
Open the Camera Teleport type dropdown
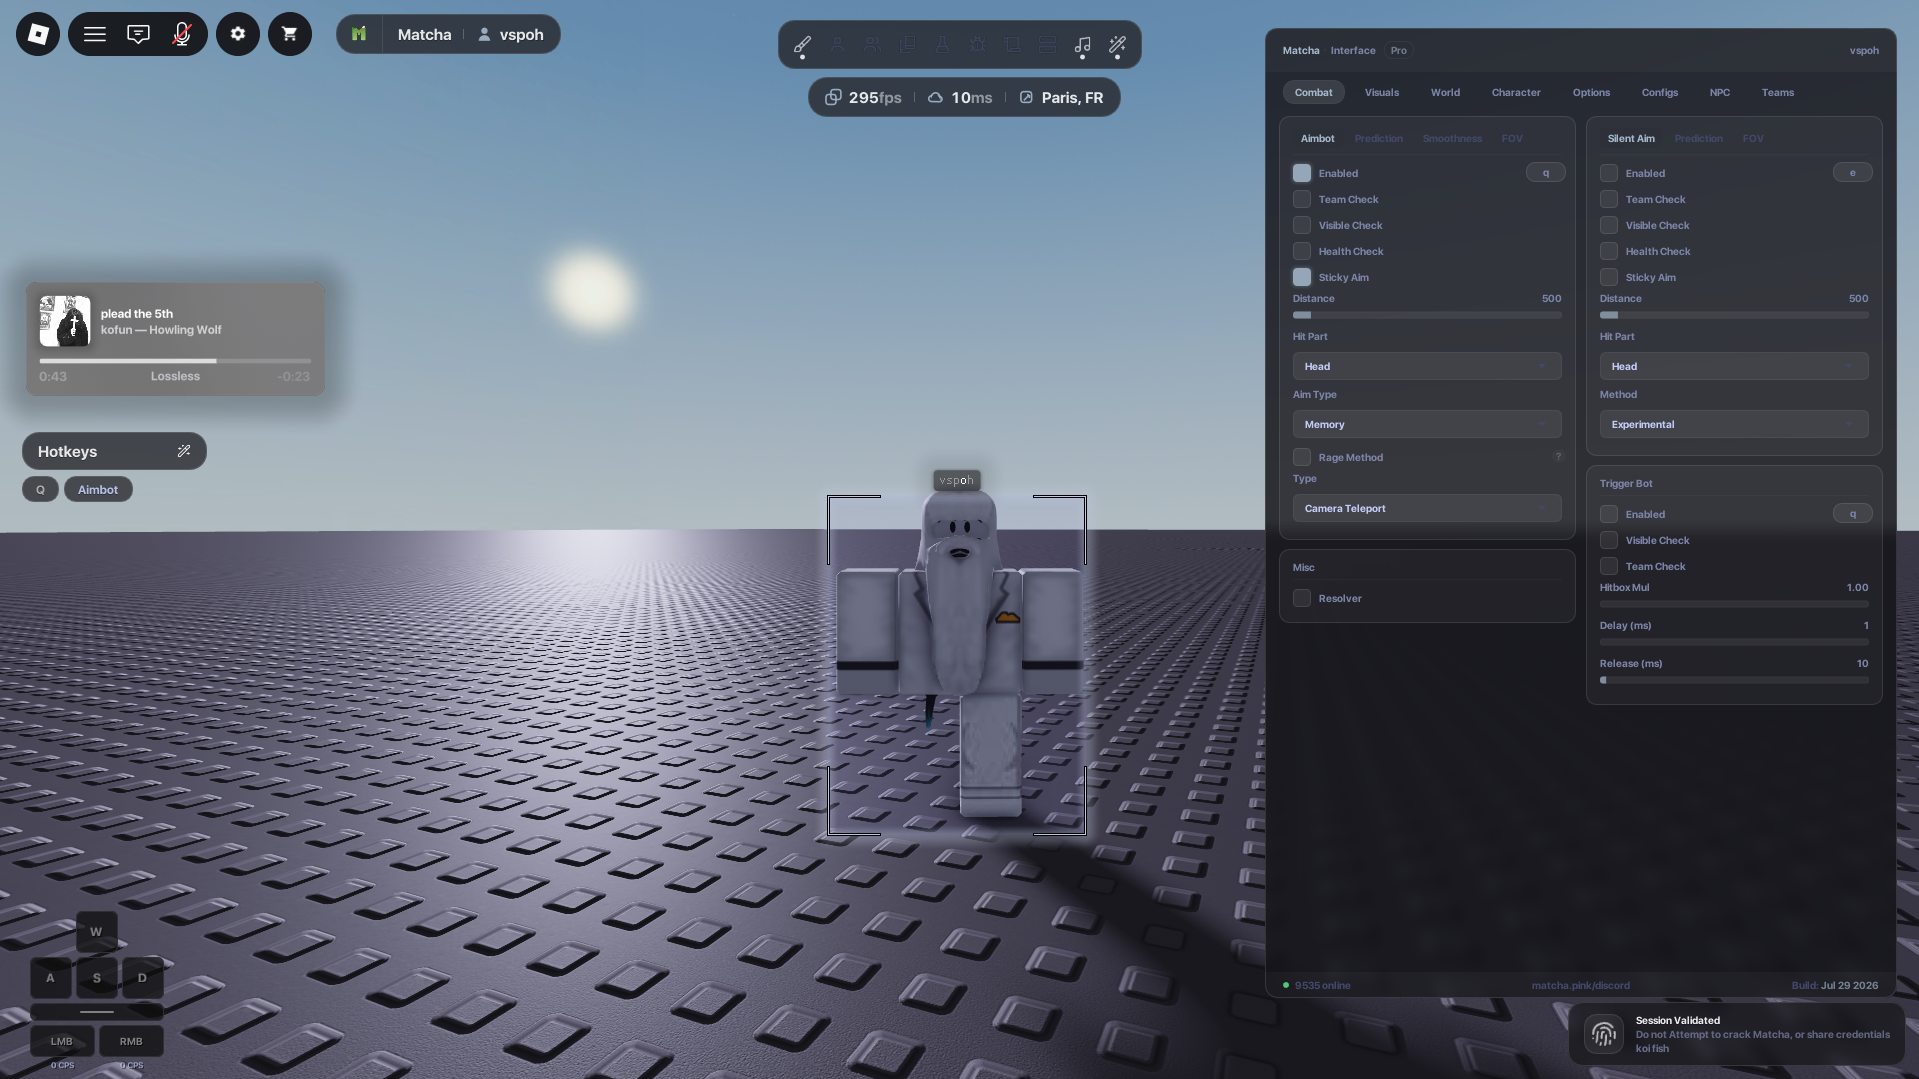1426,508
